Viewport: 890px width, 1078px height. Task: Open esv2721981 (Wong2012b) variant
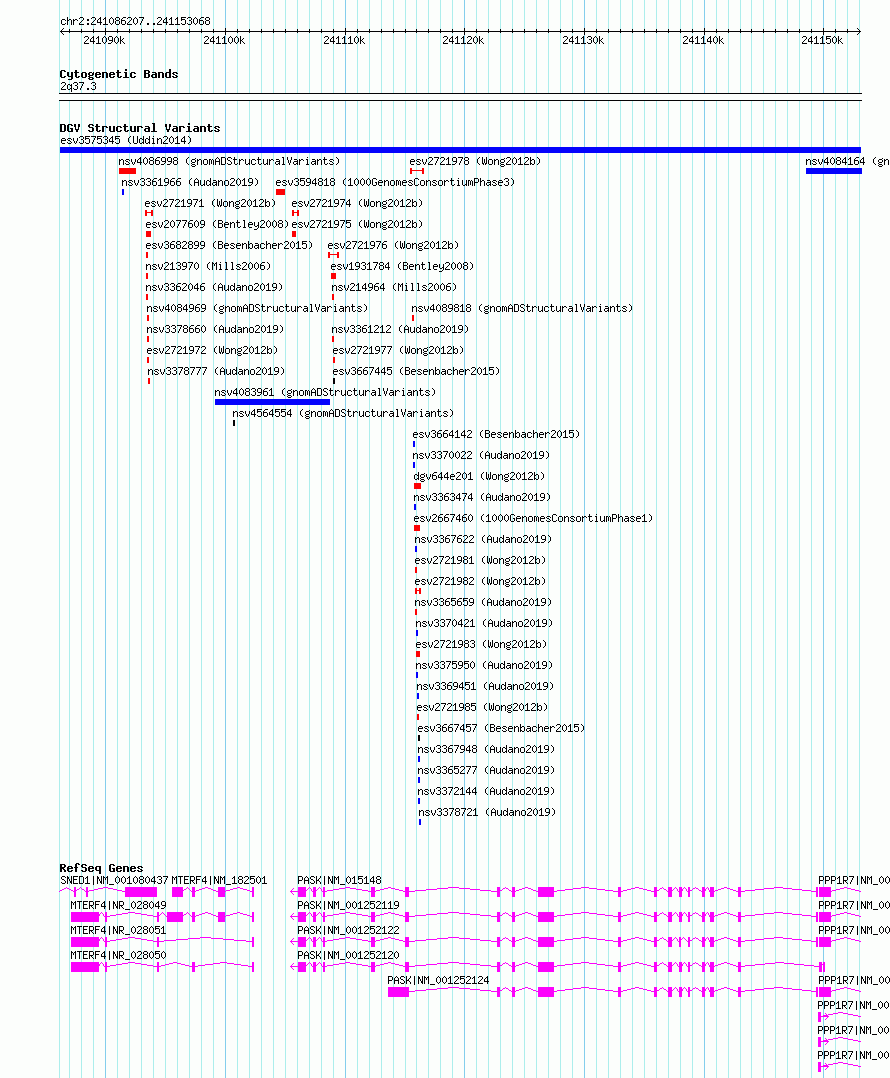(480, 560)
